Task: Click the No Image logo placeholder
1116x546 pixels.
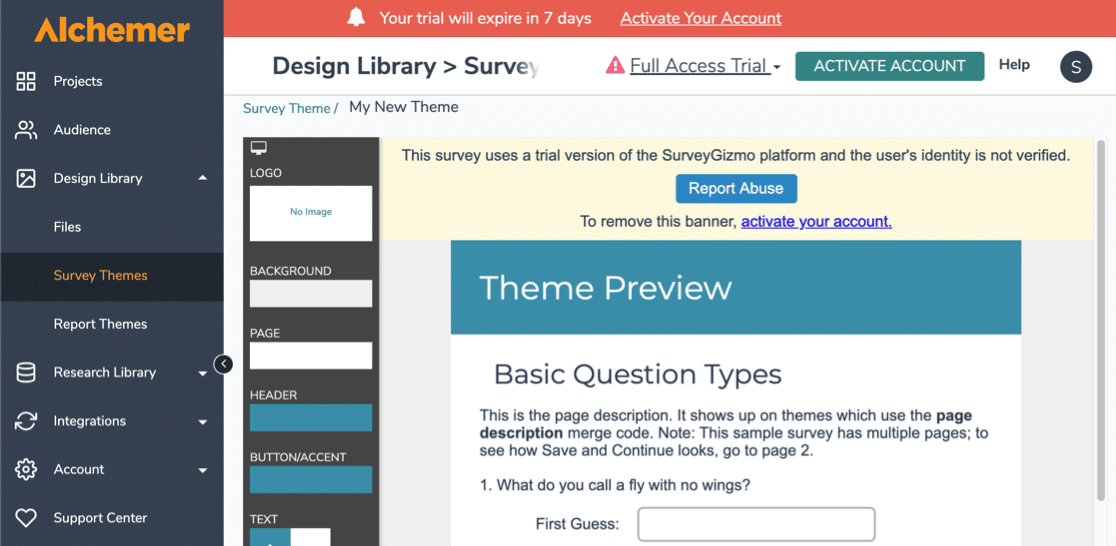Action: [x=311, y=213]
